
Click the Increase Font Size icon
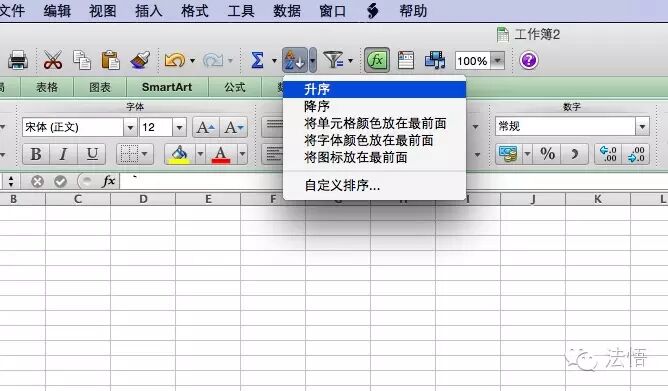(206, 127)
